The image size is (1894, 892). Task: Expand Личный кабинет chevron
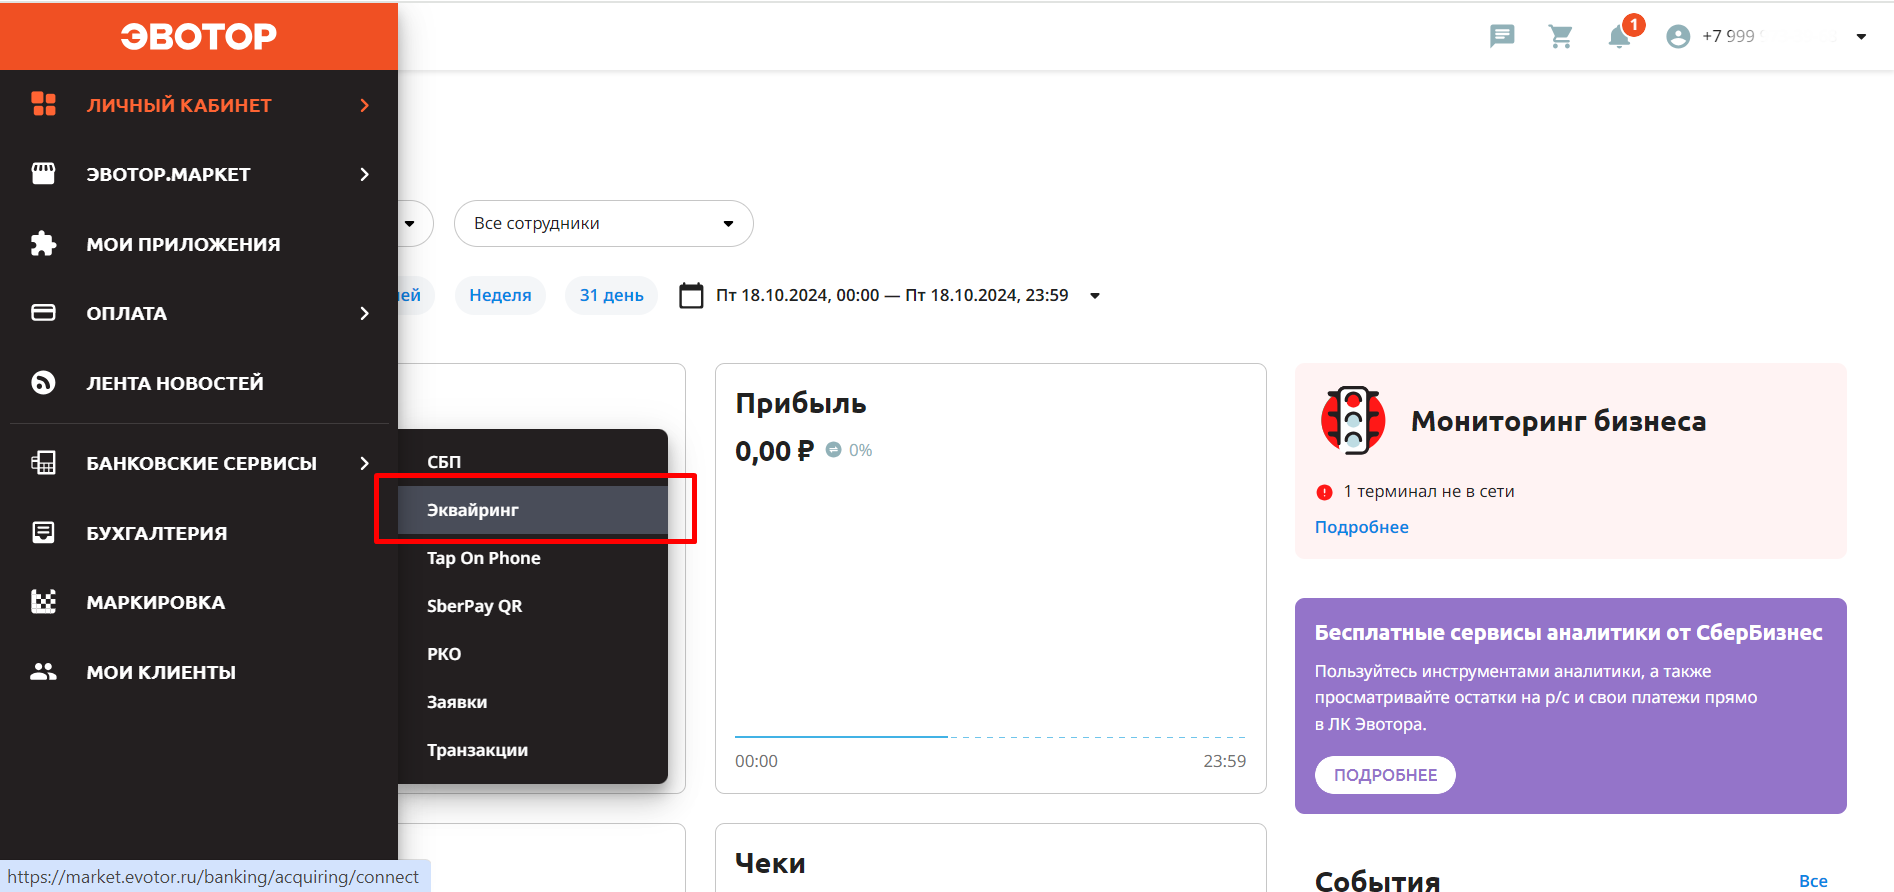365,105
